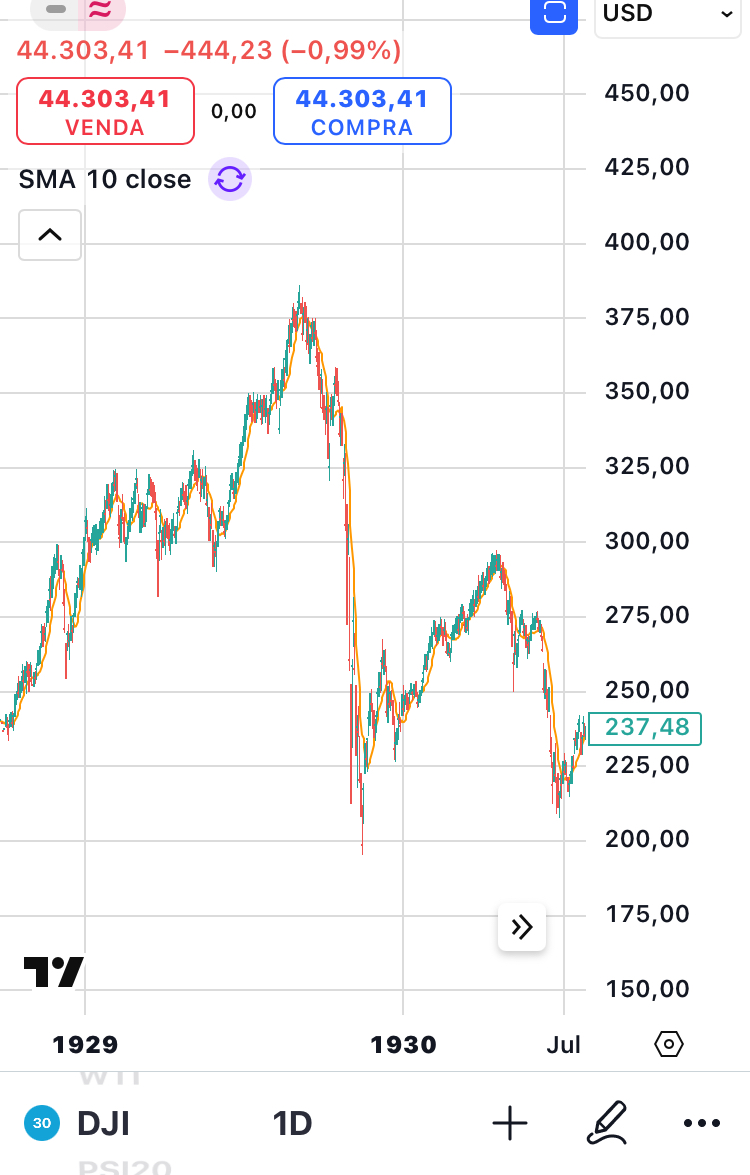The height and width of the screenshot is (1175, 750).
Task: Open the DJI symbol search
Action: tap(103, 1124)
